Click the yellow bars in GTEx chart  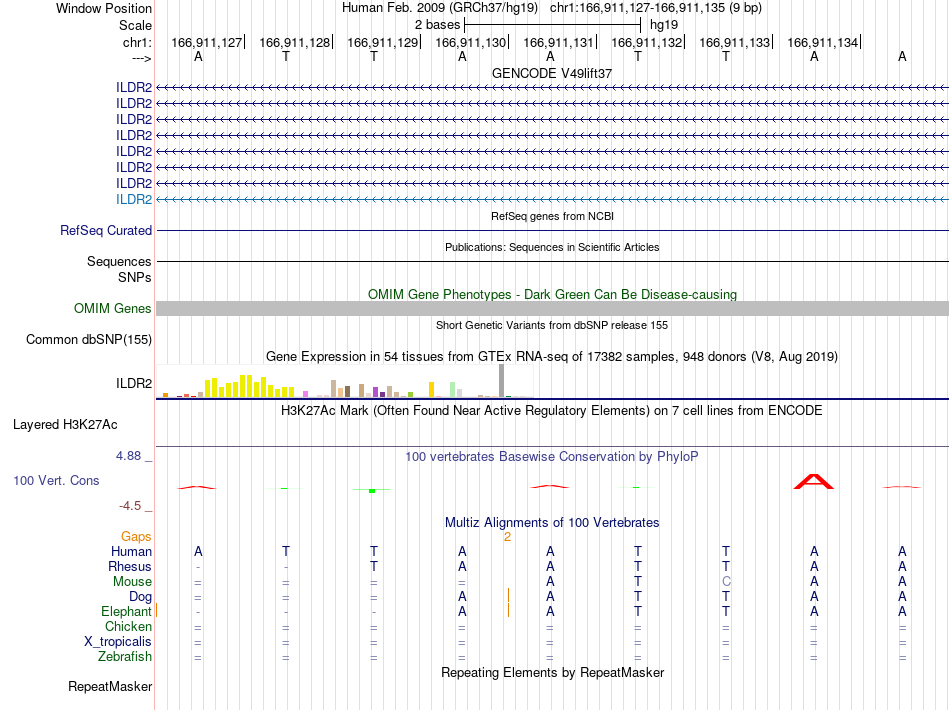point(248,386)
